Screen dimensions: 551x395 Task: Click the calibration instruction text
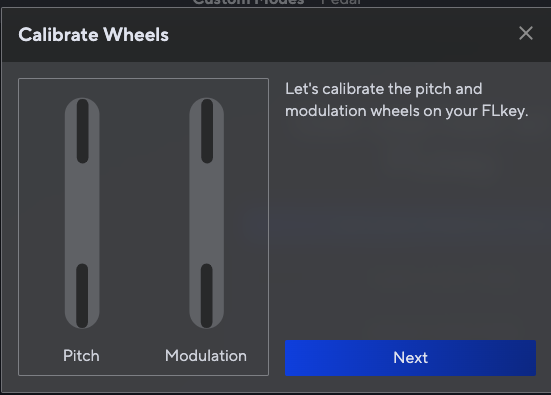[x=407, y=100]
